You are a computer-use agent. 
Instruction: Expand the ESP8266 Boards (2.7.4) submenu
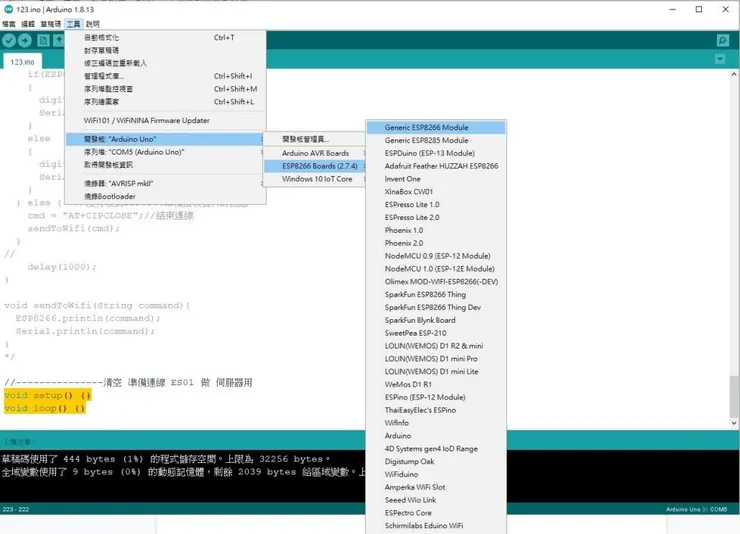click(x=315, y=166)
